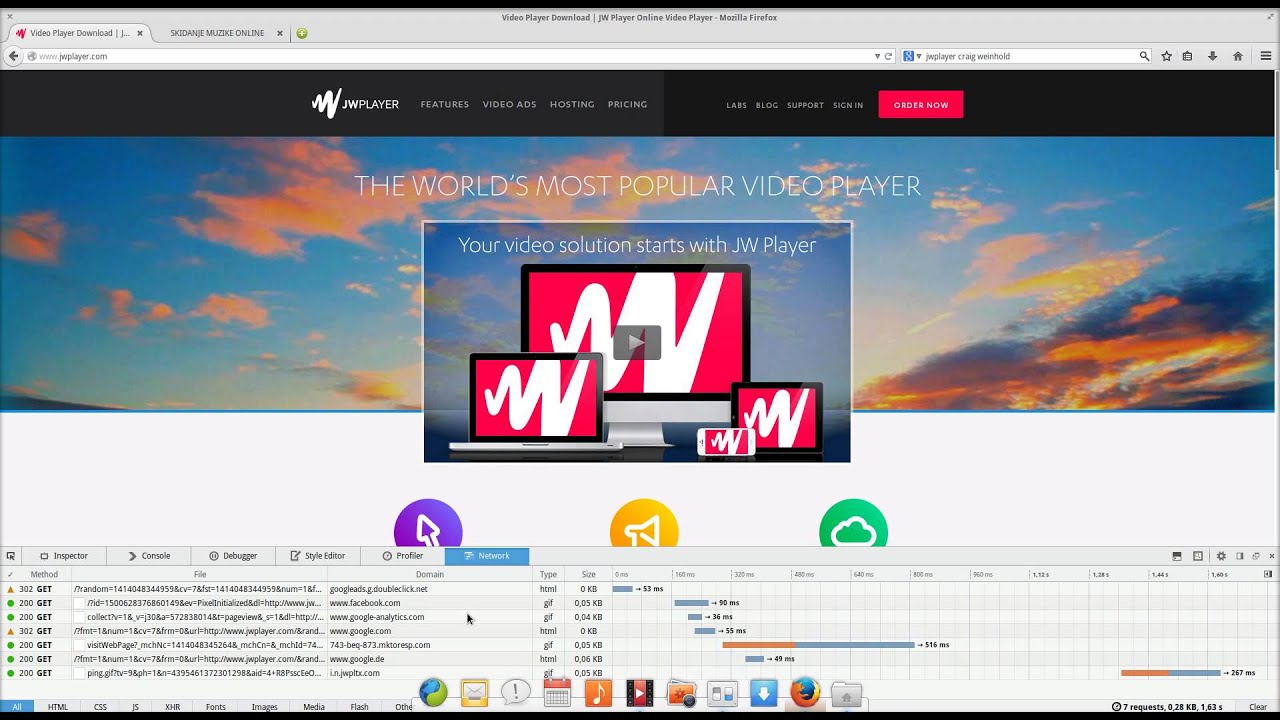Open the music note app in the dock
Screen dimensions: 1280x720
pyautogui.click(x=598, y=692)
